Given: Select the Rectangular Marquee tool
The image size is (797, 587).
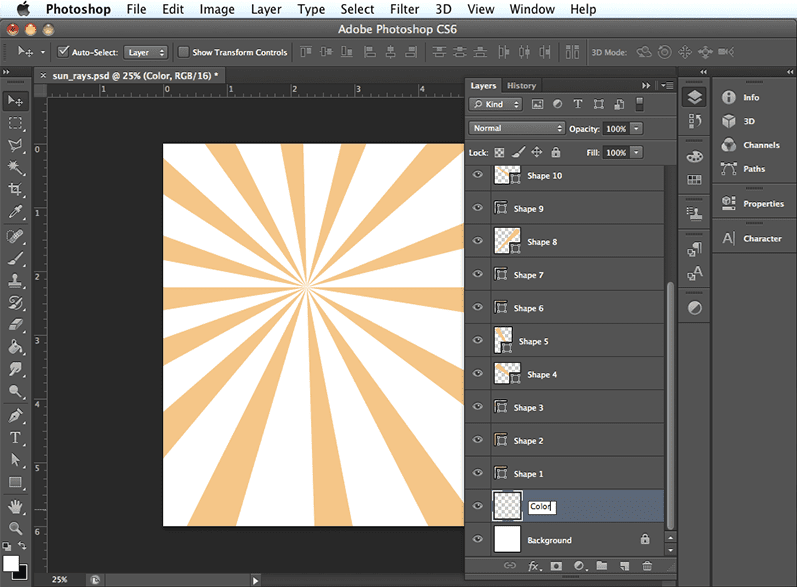Looking at the screenshot, I should pos(15,123).
